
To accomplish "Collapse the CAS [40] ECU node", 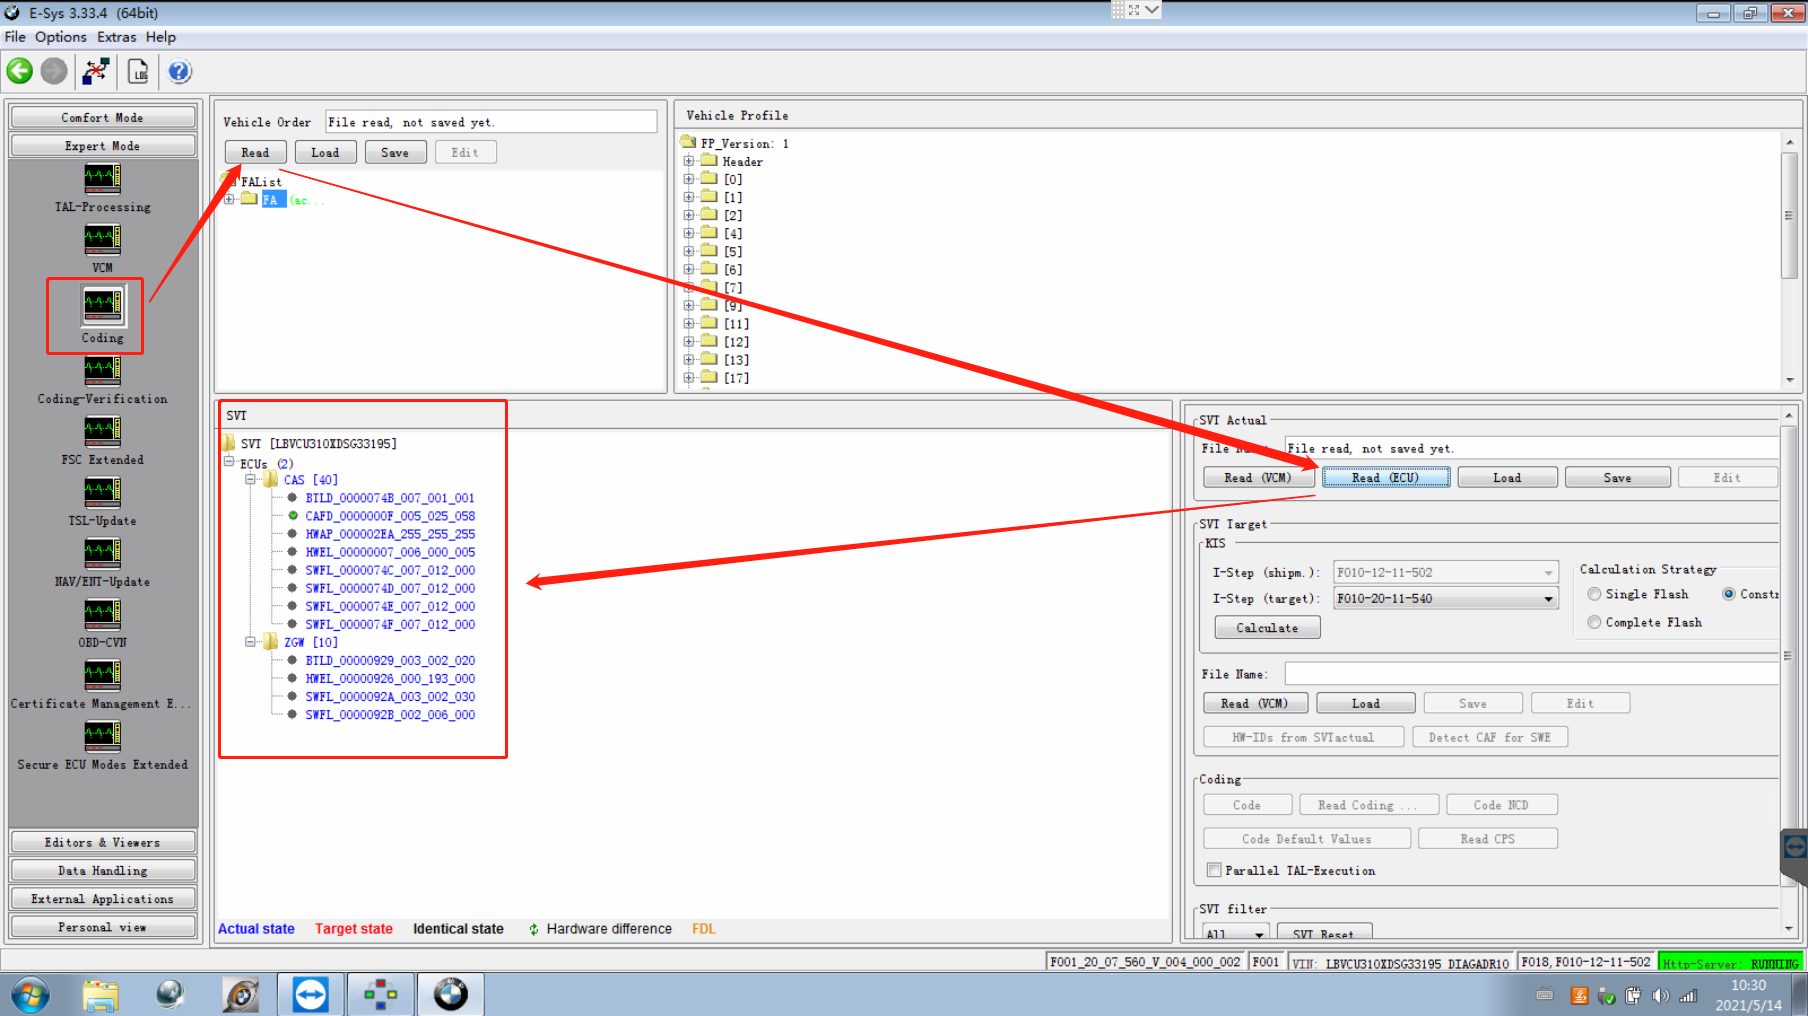I will [x=251, y=479].
